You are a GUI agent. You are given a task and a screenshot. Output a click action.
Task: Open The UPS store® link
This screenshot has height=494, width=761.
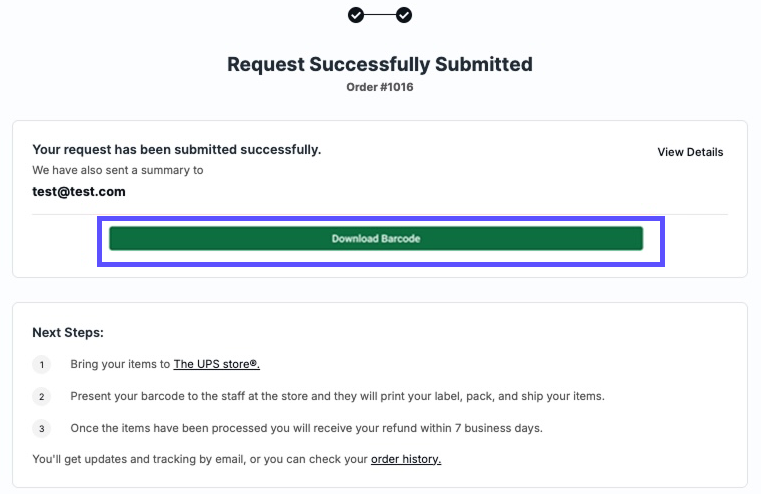pyautogui.click(x=217, y=364)
